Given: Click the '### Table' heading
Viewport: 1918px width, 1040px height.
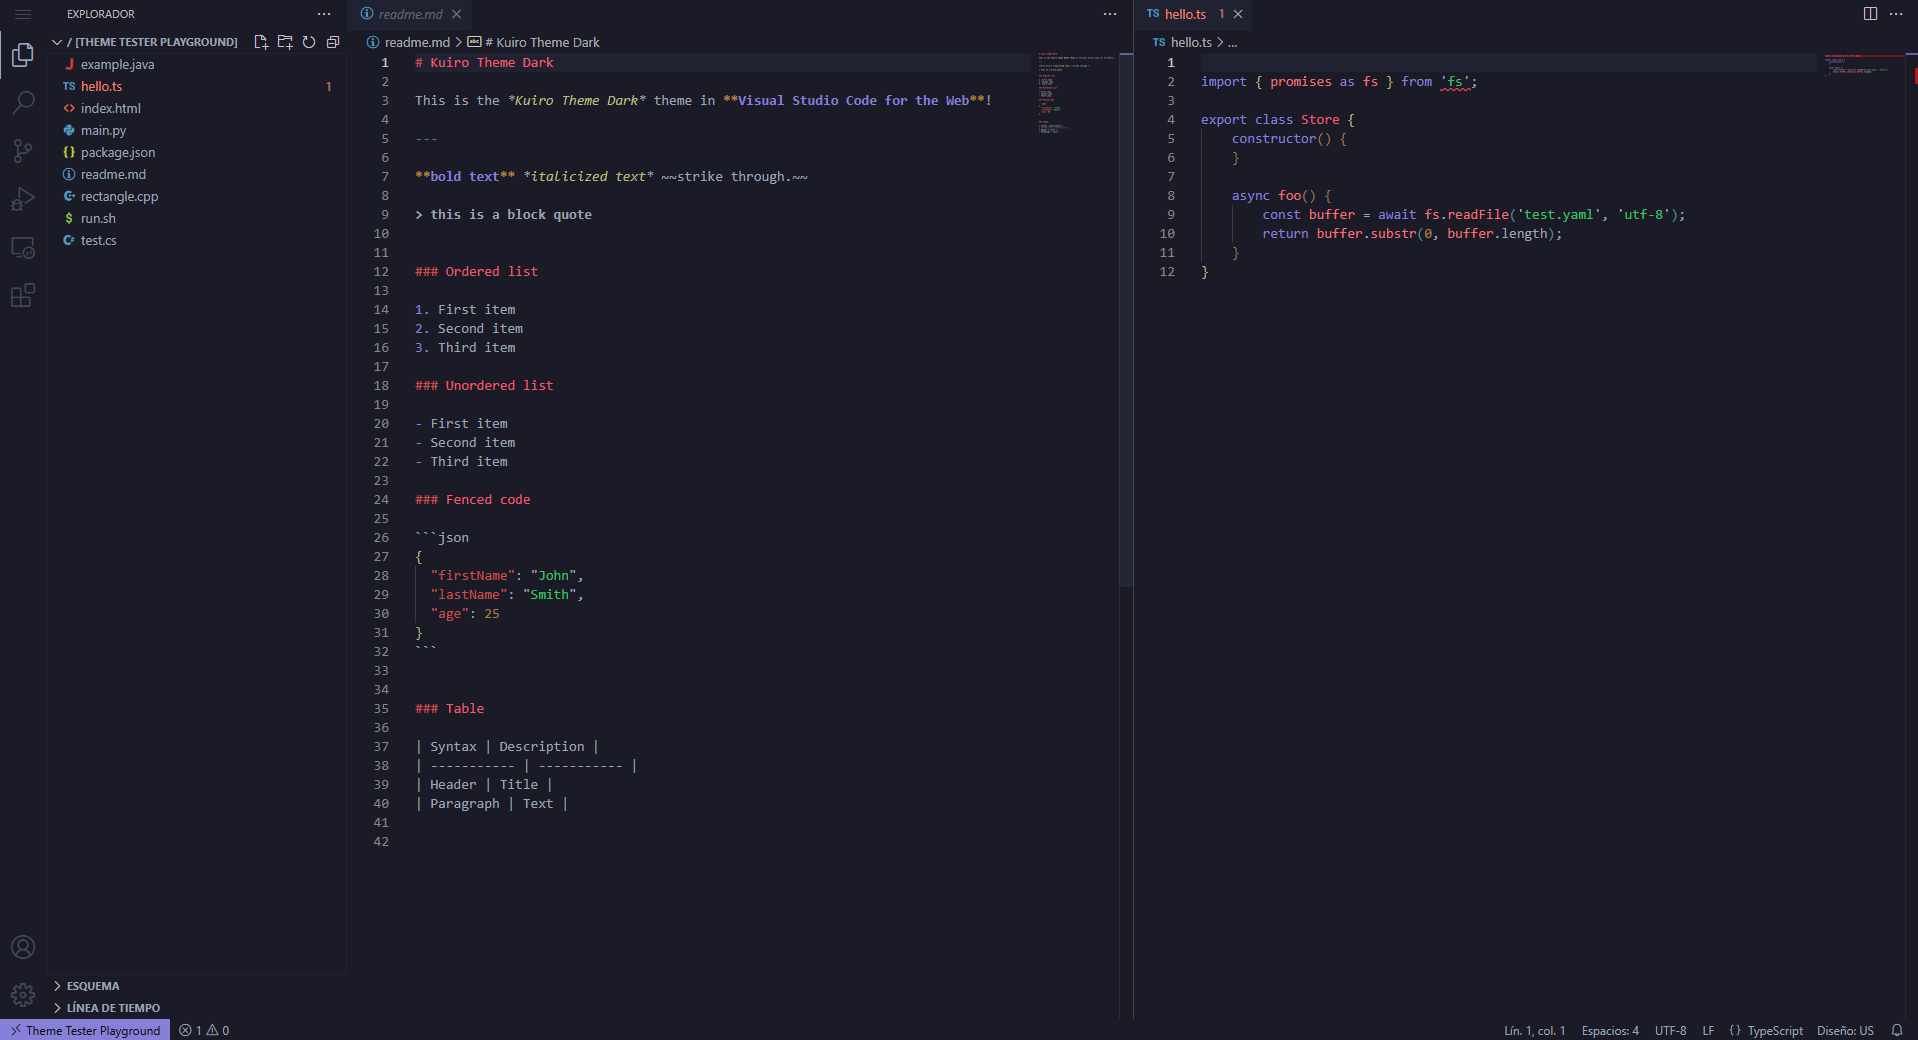Looking at the screenshot, I should (x=449, y=708).
